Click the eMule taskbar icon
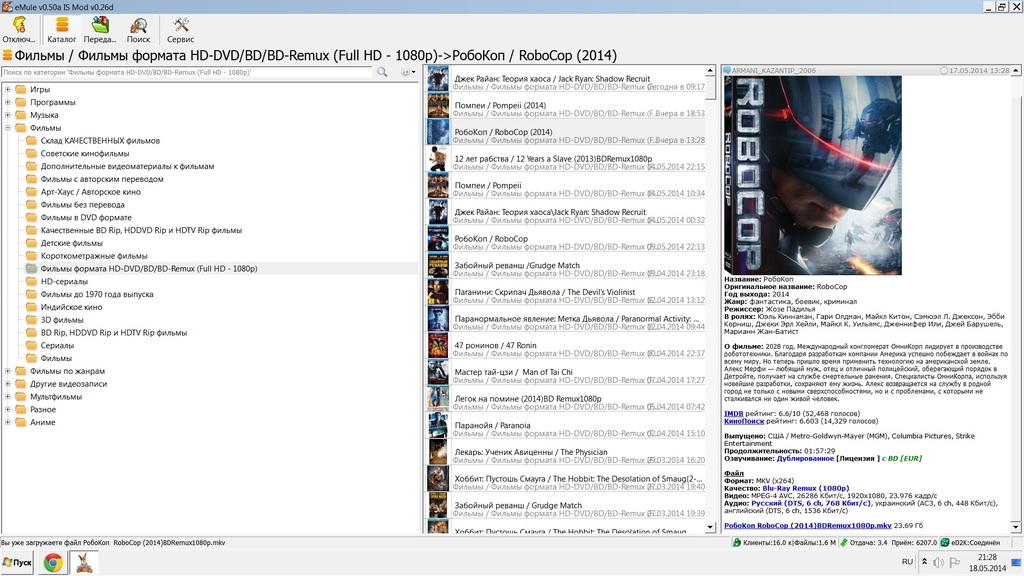The width and height of the screenshot is (1024, 576). 84,562
